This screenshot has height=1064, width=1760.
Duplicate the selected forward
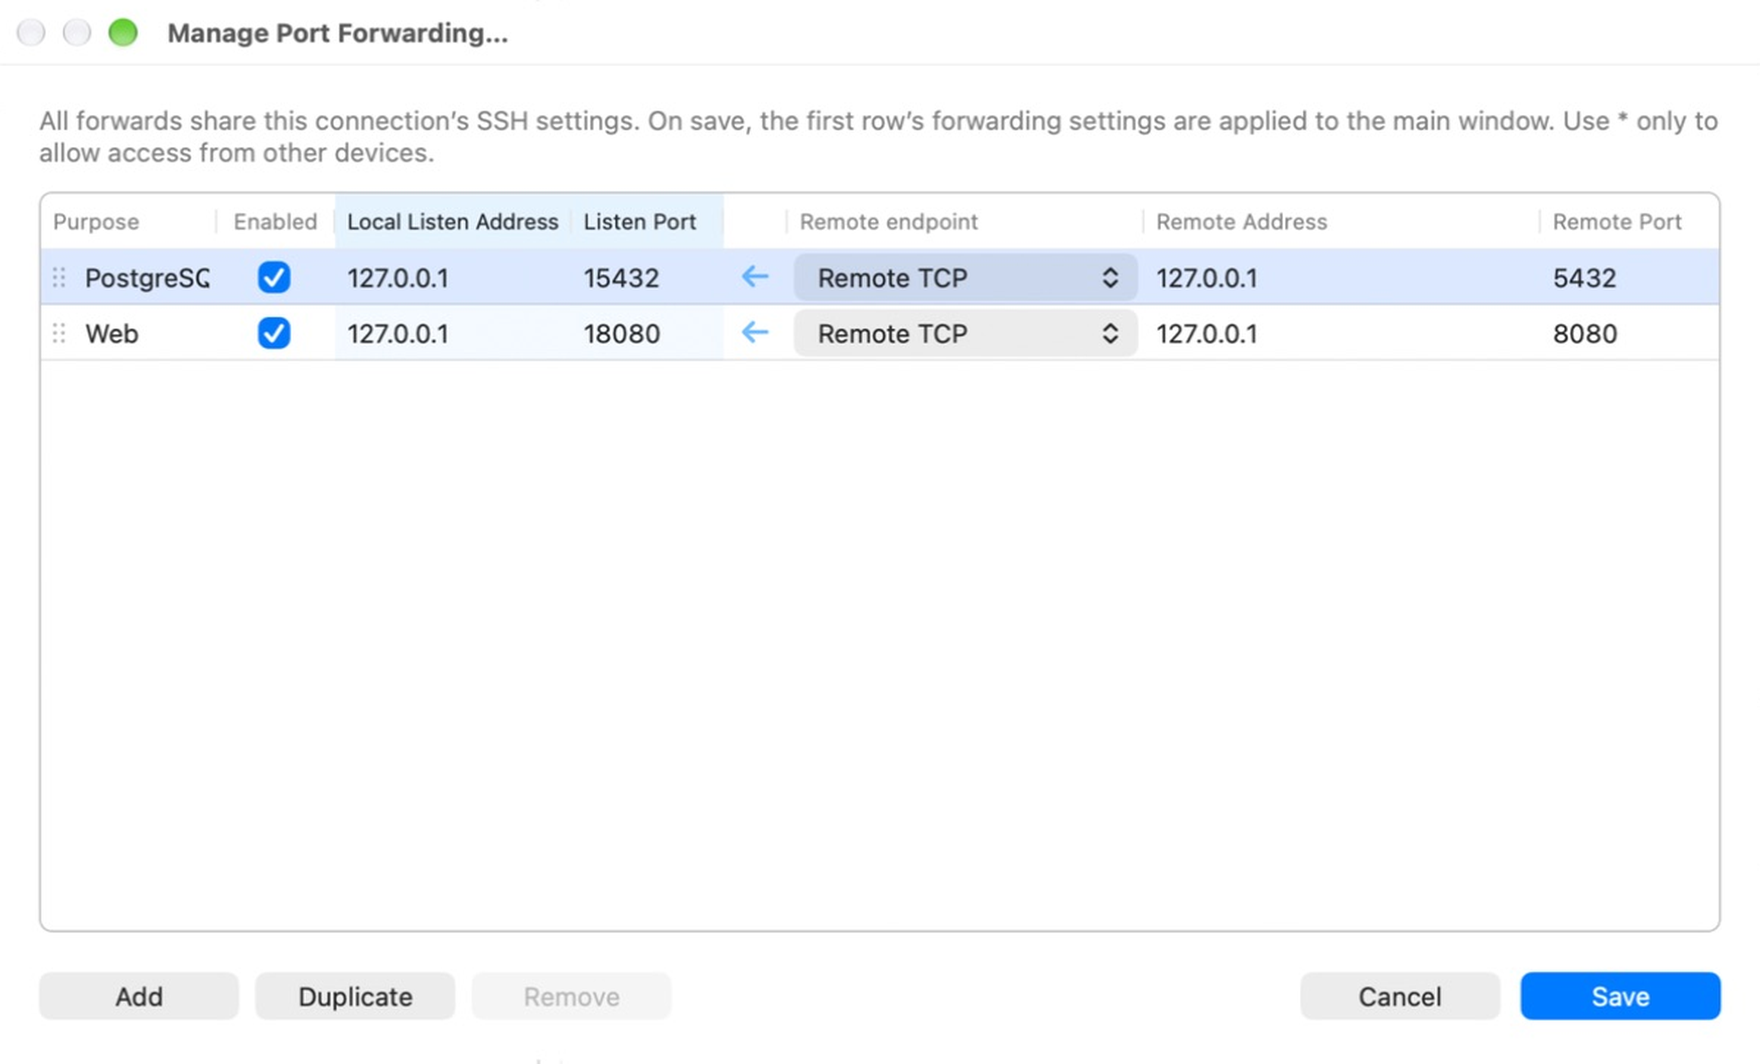pyautogui.click(x=355, y=996)
